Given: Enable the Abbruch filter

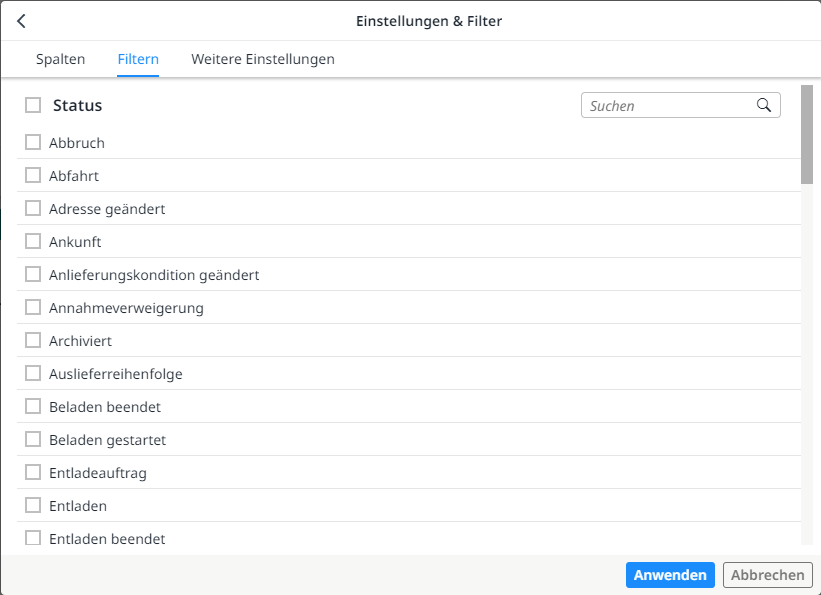Looking at the screenshot, I should click(32, 142).
